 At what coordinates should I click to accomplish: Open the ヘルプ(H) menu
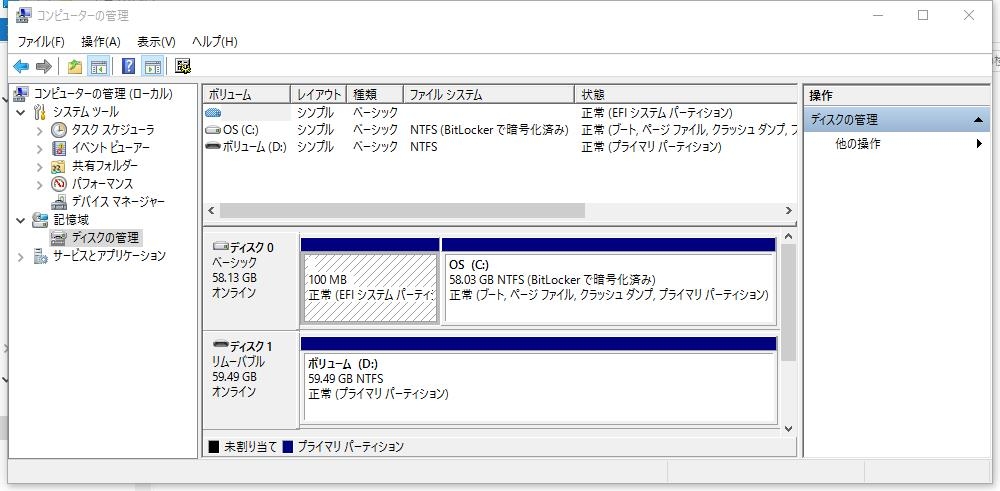[215, 41]
